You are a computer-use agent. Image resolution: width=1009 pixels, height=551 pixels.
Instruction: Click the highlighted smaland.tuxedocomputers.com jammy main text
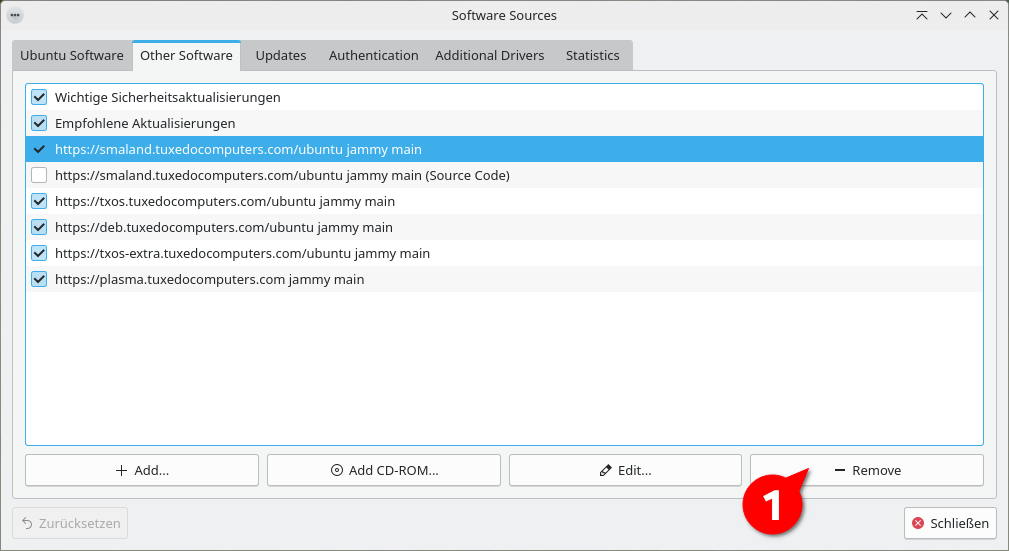(x=238, y=149)
